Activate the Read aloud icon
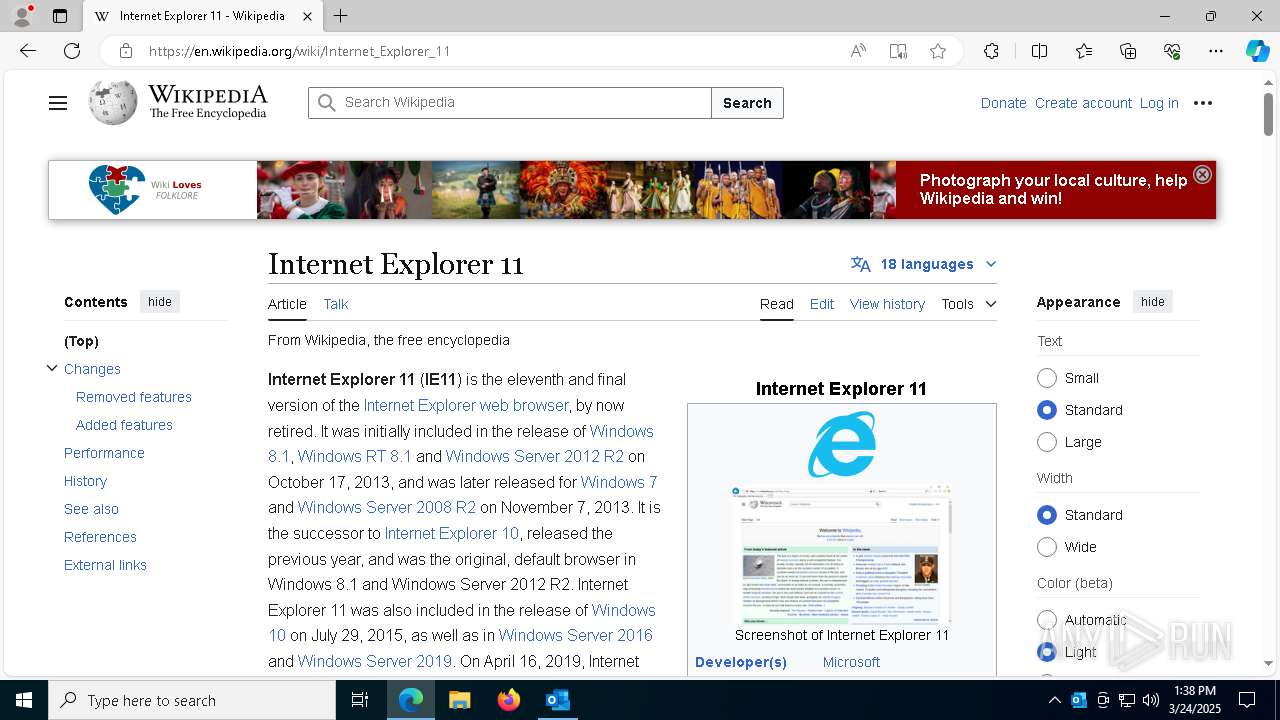Viewport: 1280px width, 720px height. [x=858, y=51]
